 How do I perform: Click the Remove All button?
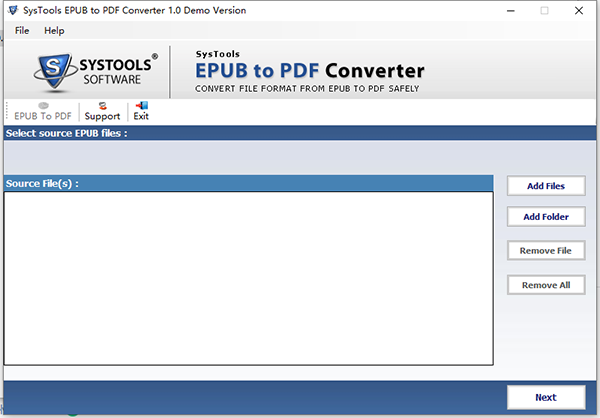pos(546,285)
